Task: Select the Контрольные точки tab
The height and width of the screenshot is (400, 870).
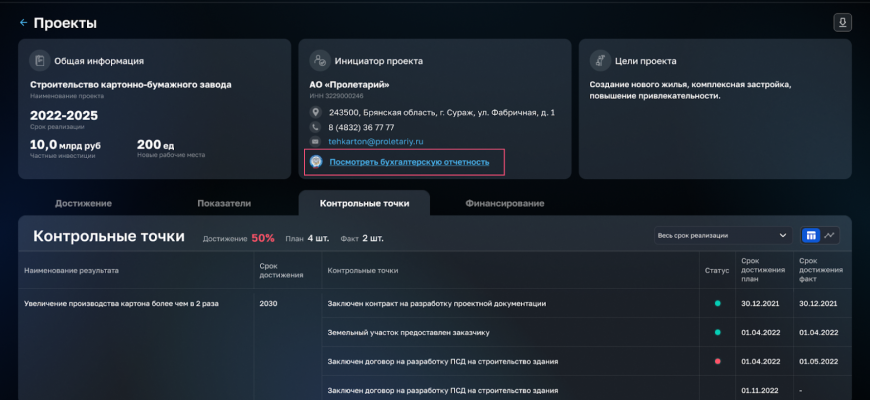Action: [364, 203]
